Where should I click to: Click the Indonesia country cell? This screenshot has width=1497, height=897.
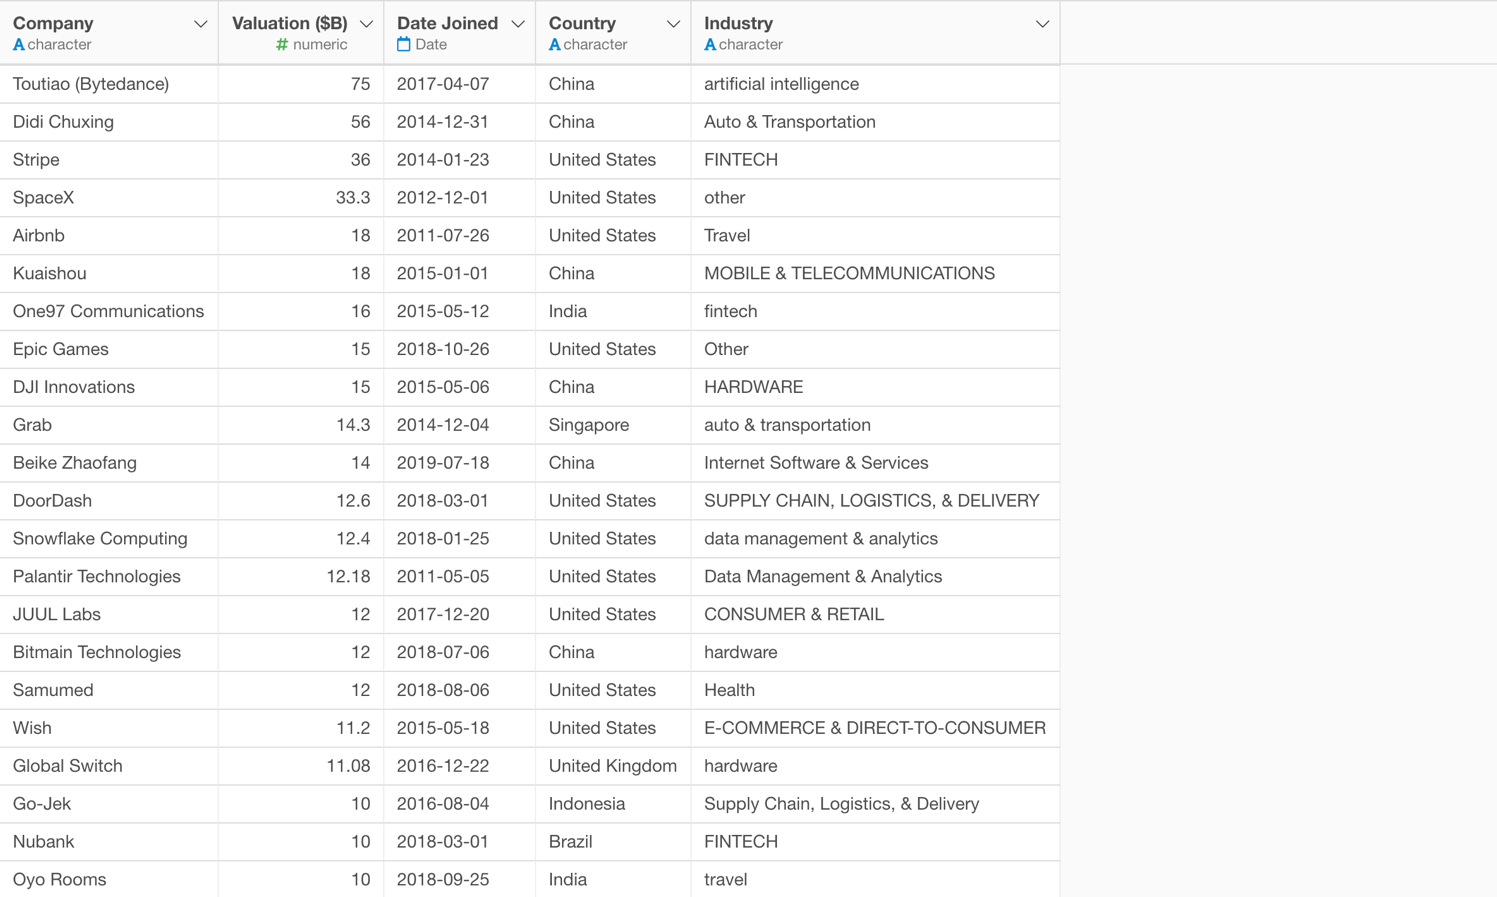[613, 805]
